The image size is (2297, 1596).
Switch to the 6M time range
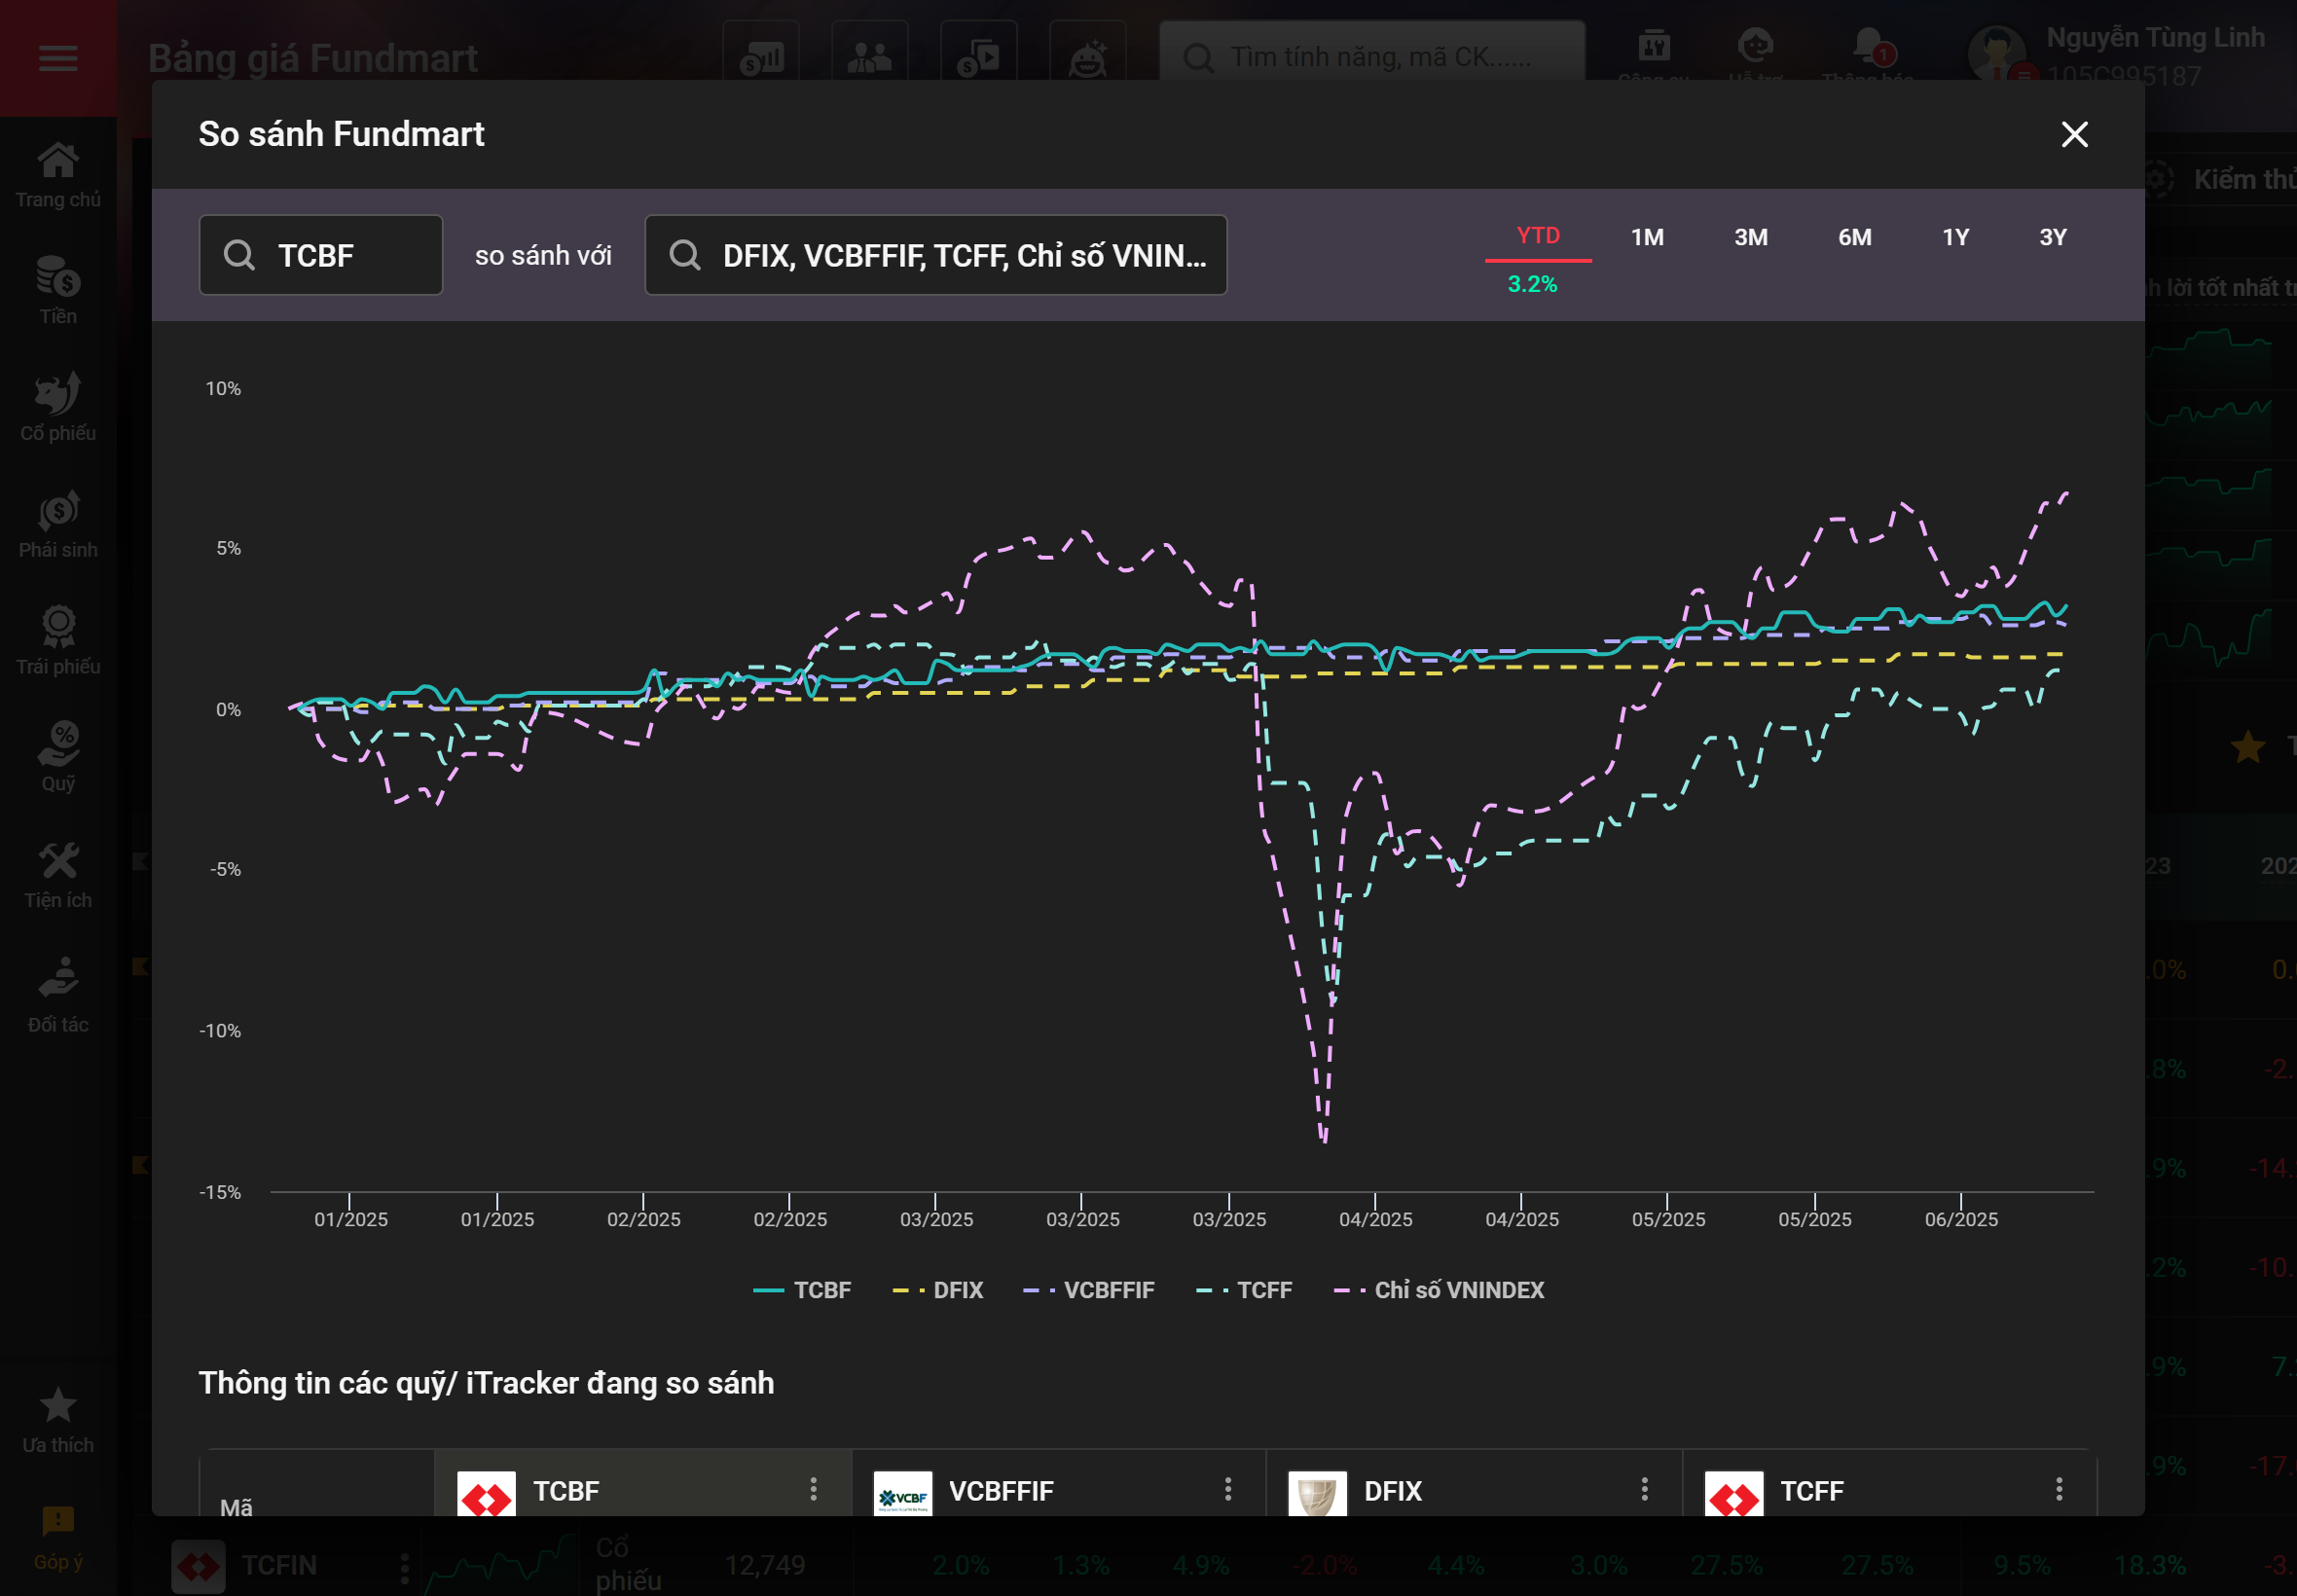(x=1854, y=237)
